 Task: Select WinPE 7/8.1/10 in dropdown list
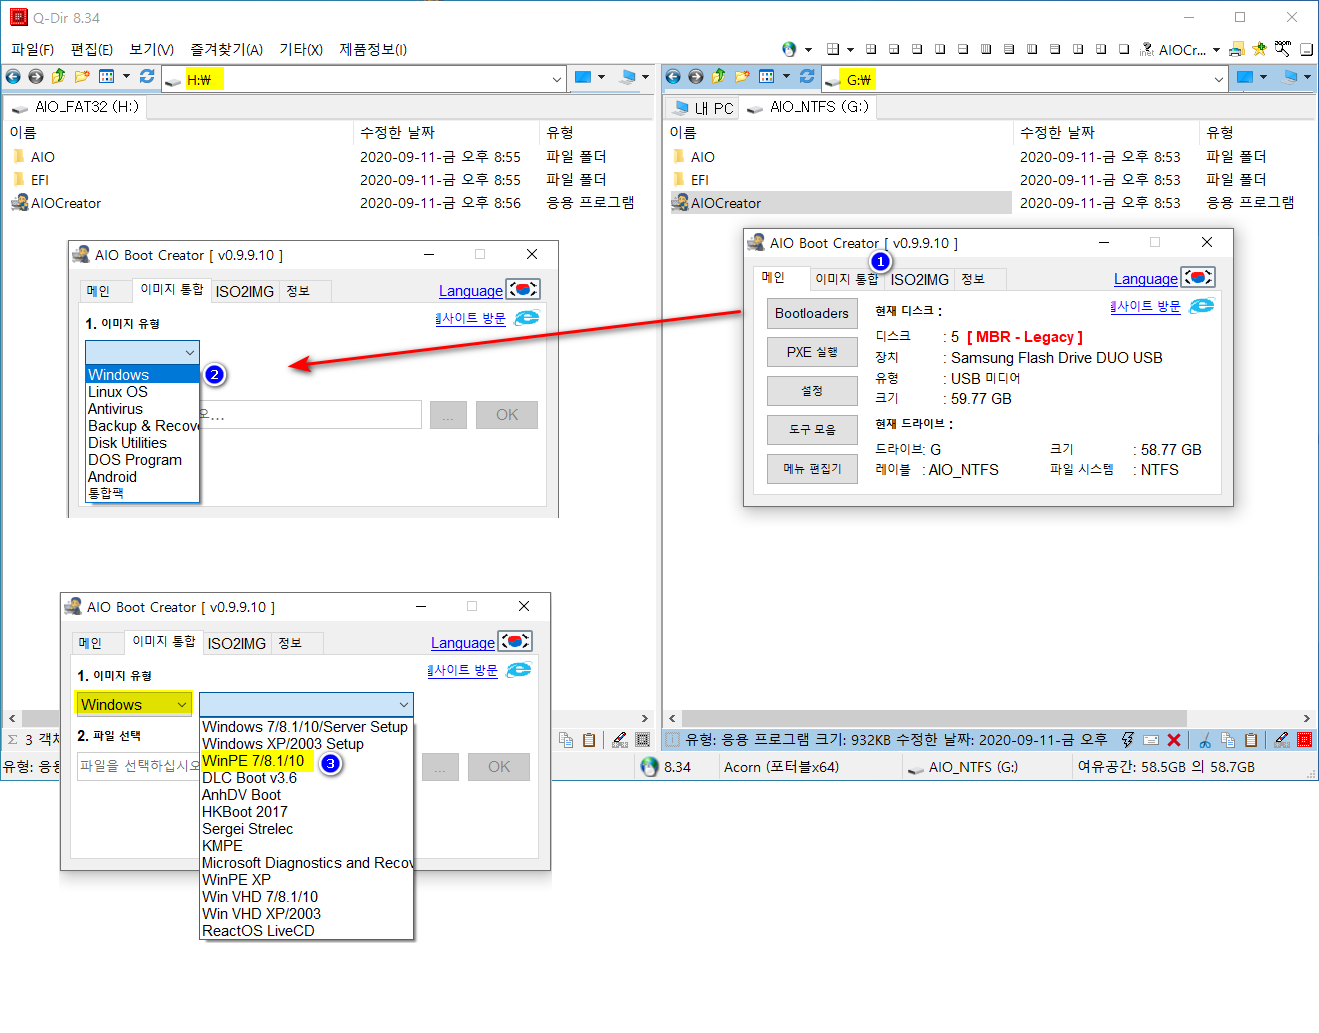306,761
